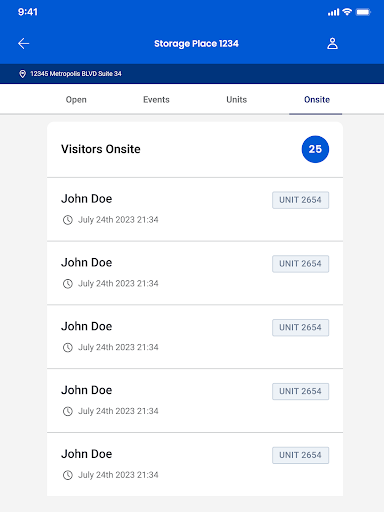Open the 12345 Metropolis BLVD address
The image size is (384, 512).
(x=76, y=74)
